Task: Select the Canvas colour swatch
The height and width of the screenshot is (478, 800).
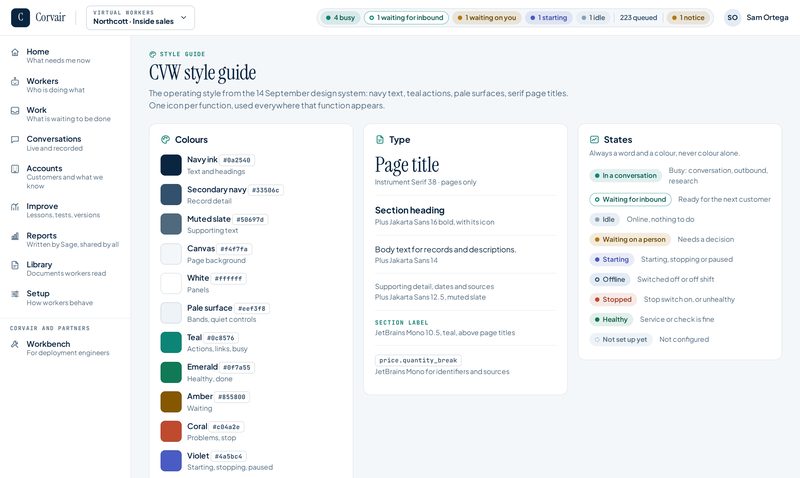Action: point(171,254)
